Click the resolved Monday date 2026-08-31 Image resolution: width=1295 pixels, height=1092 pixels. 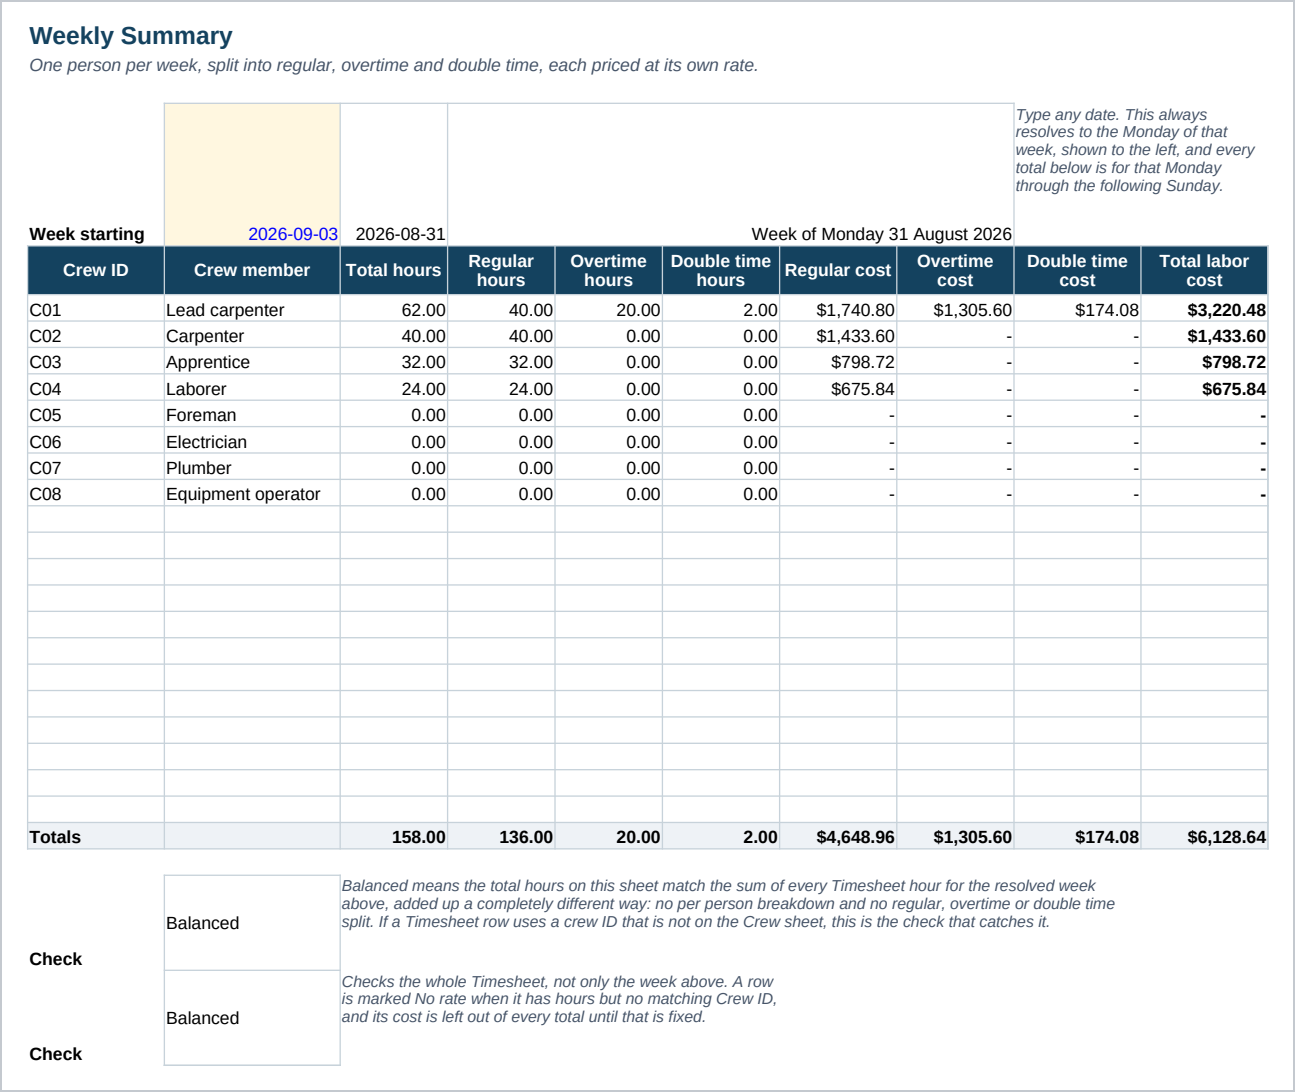point(394,175)
